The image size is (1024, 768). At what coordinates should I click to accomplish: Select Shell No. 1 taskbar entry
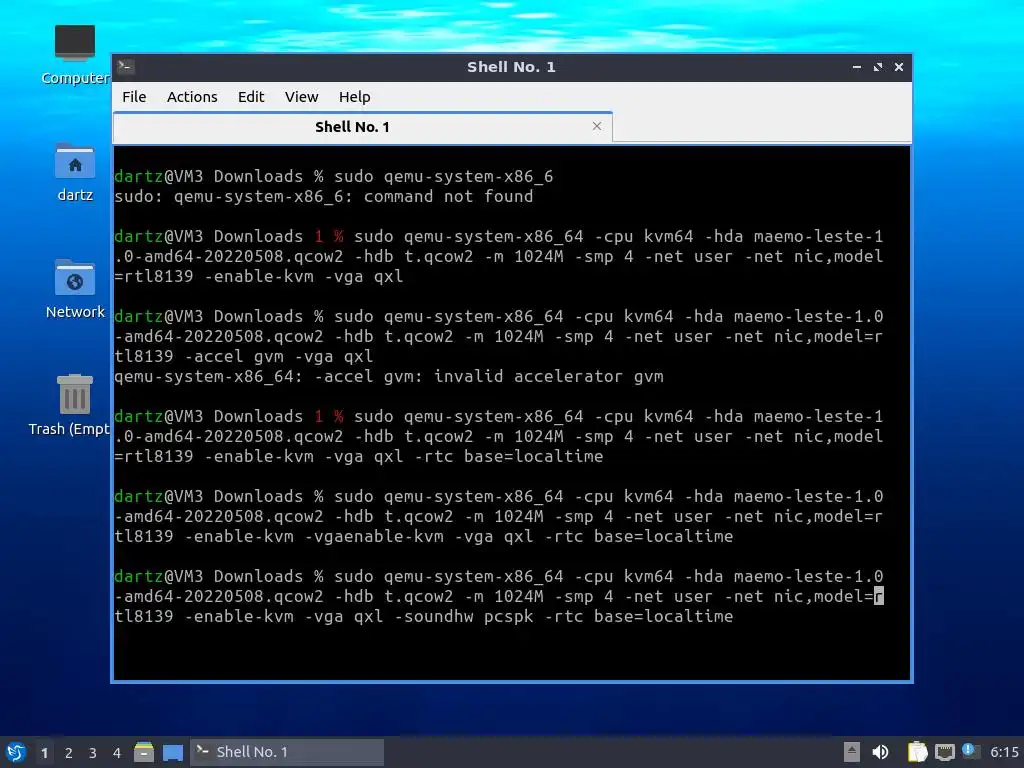pyautogui.click(x=287, y=752)
